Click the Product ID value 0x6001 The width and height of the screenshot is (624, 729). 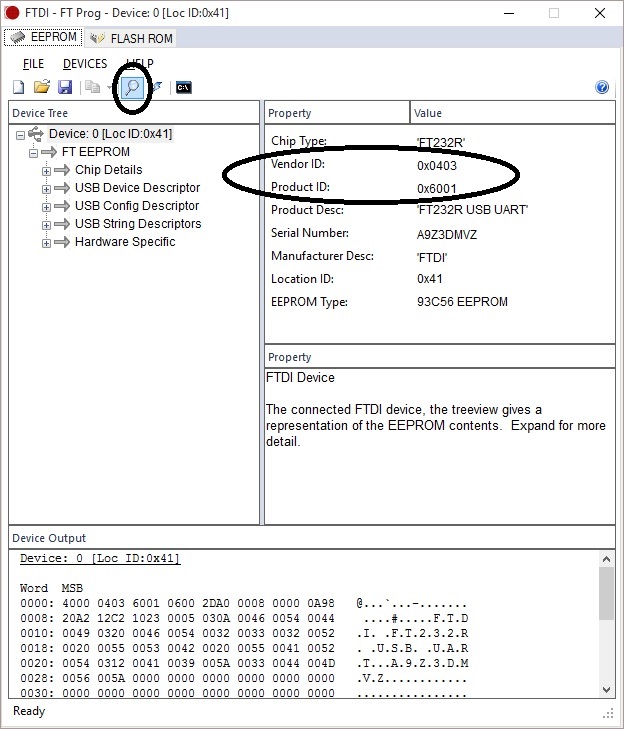437,188
